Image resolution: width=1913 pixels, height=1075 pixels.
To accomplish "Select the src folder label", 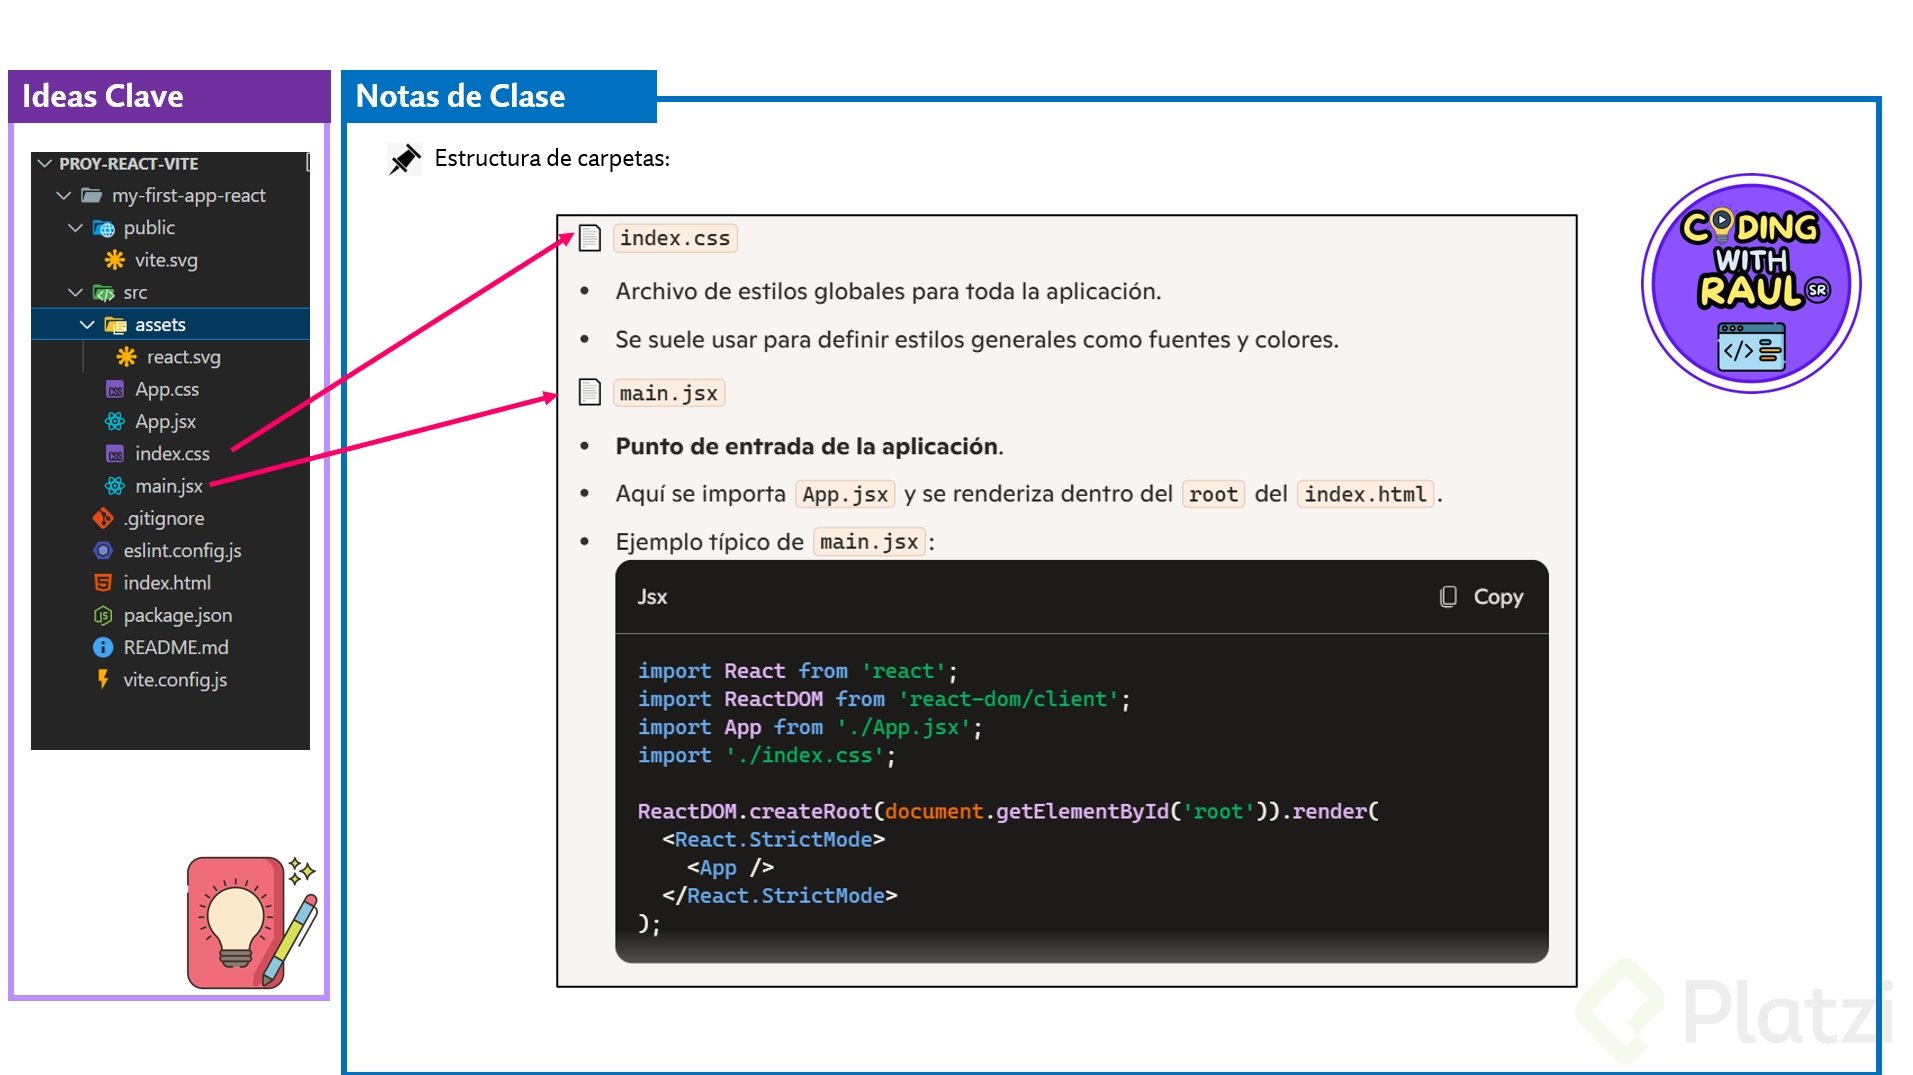I will (x=135, y=293).
